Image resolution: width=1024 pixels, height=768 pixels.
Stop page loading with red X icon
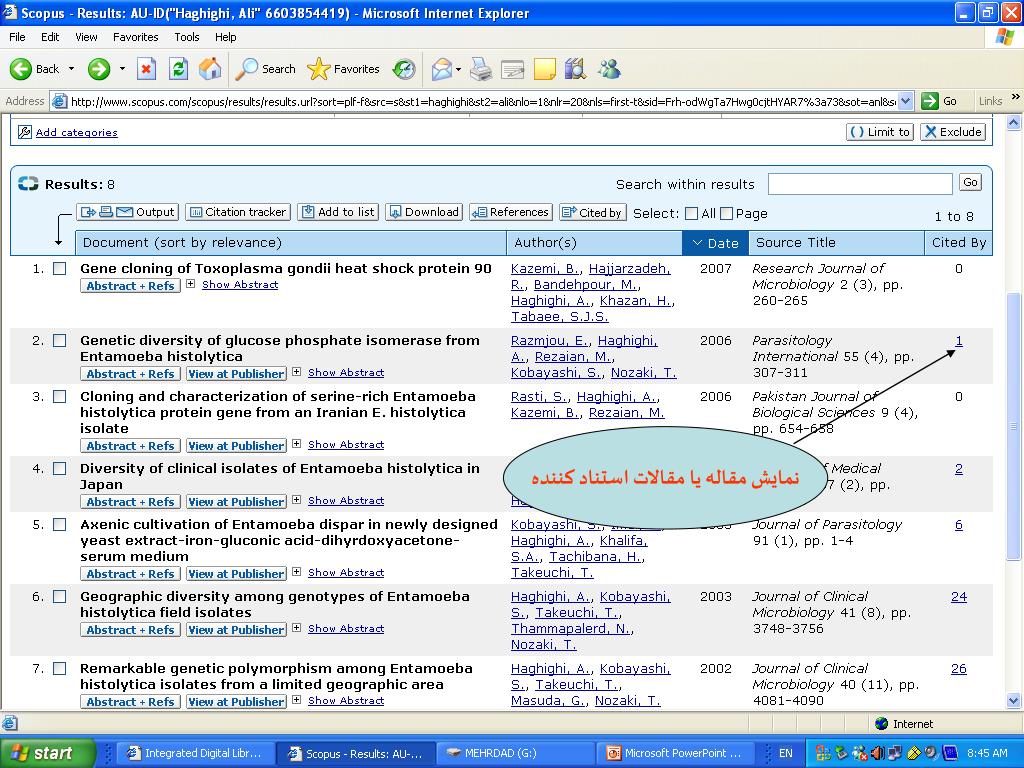coord(146,69)
